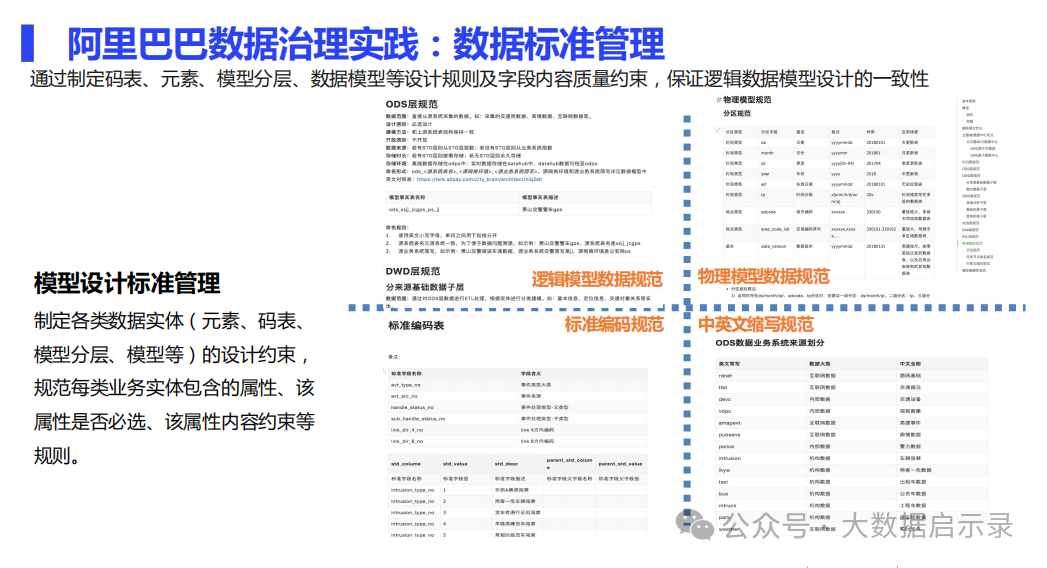Click the parent_std_value header cell

(x=620, y=463)
